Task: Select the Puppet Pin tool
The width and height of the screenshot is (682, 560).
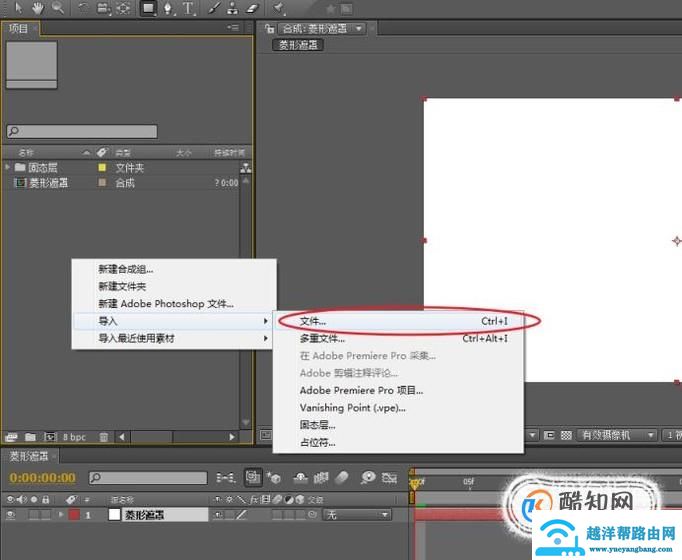Action: pos(278,8)
